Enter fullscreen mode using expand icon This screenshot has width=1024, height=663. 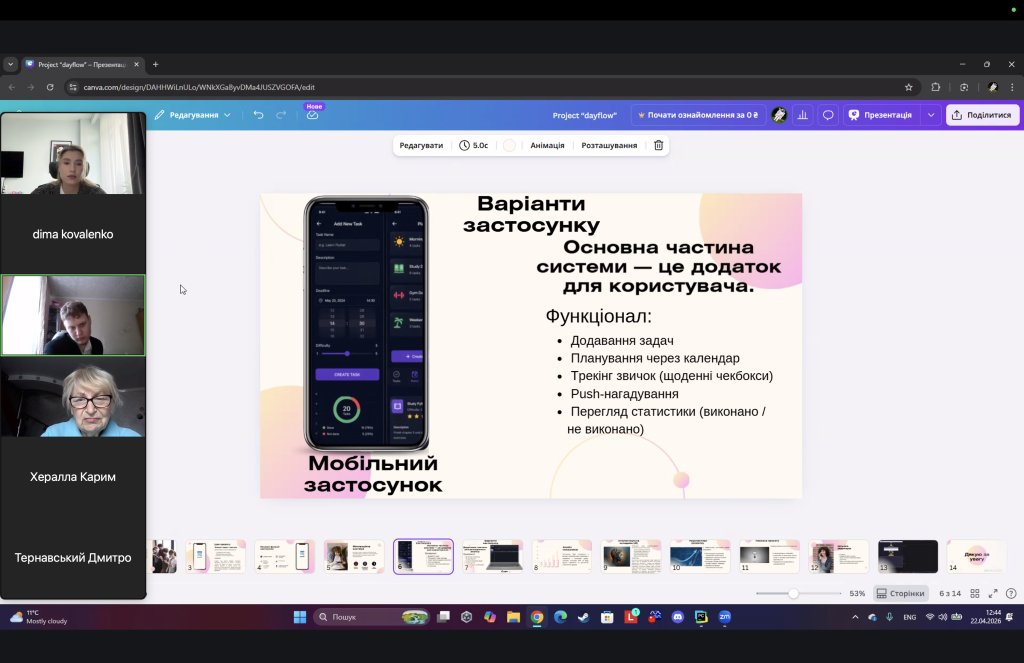coord(993,593)
